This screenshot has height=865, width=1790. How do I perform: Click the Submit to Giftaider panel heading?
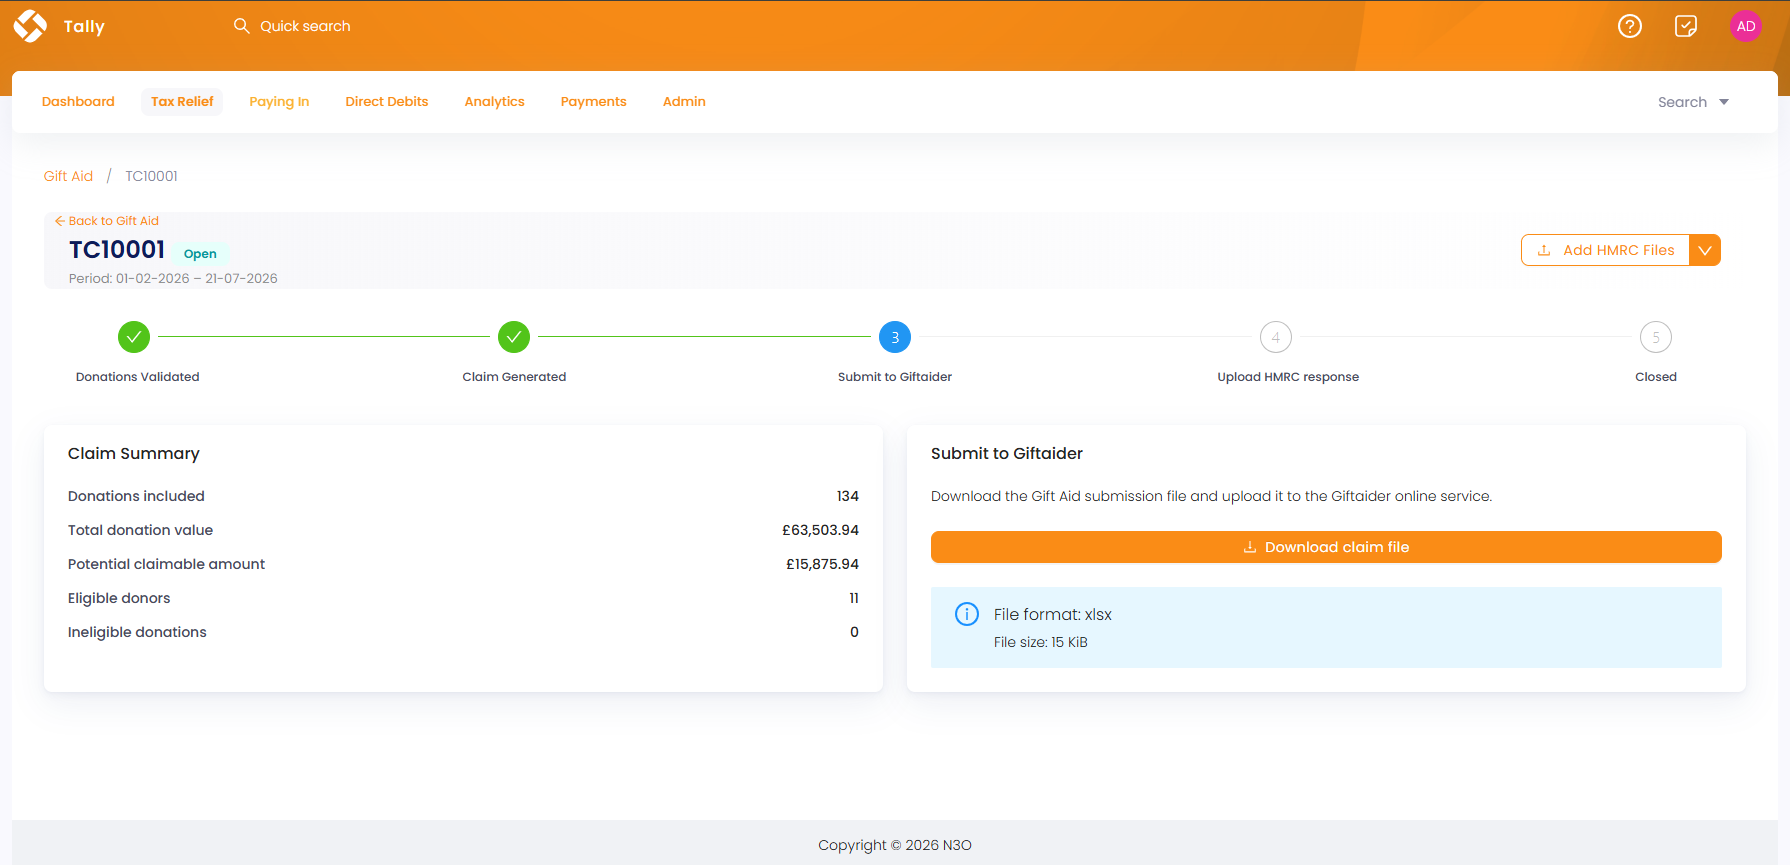[1007, 453]
